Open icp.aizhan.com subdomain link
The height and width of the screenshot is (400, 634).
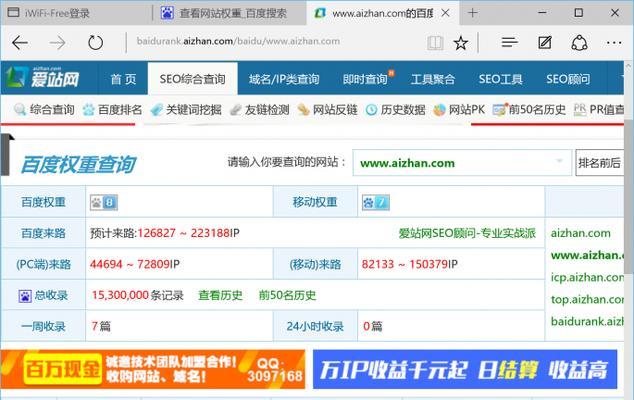tap(587, 277)
